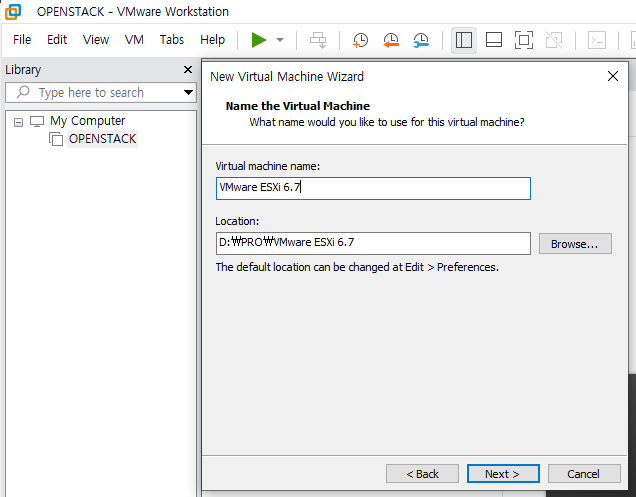The image size is (636, 497).
Task: Take a snapshot of this virtual machine
Action: pos(360,40)
